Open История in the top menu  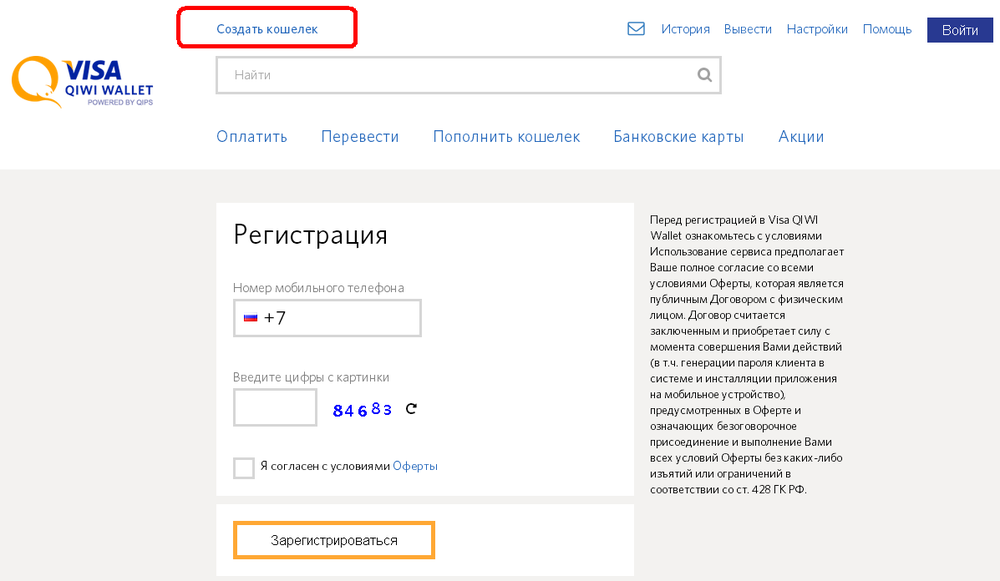(x=685, y=29)
